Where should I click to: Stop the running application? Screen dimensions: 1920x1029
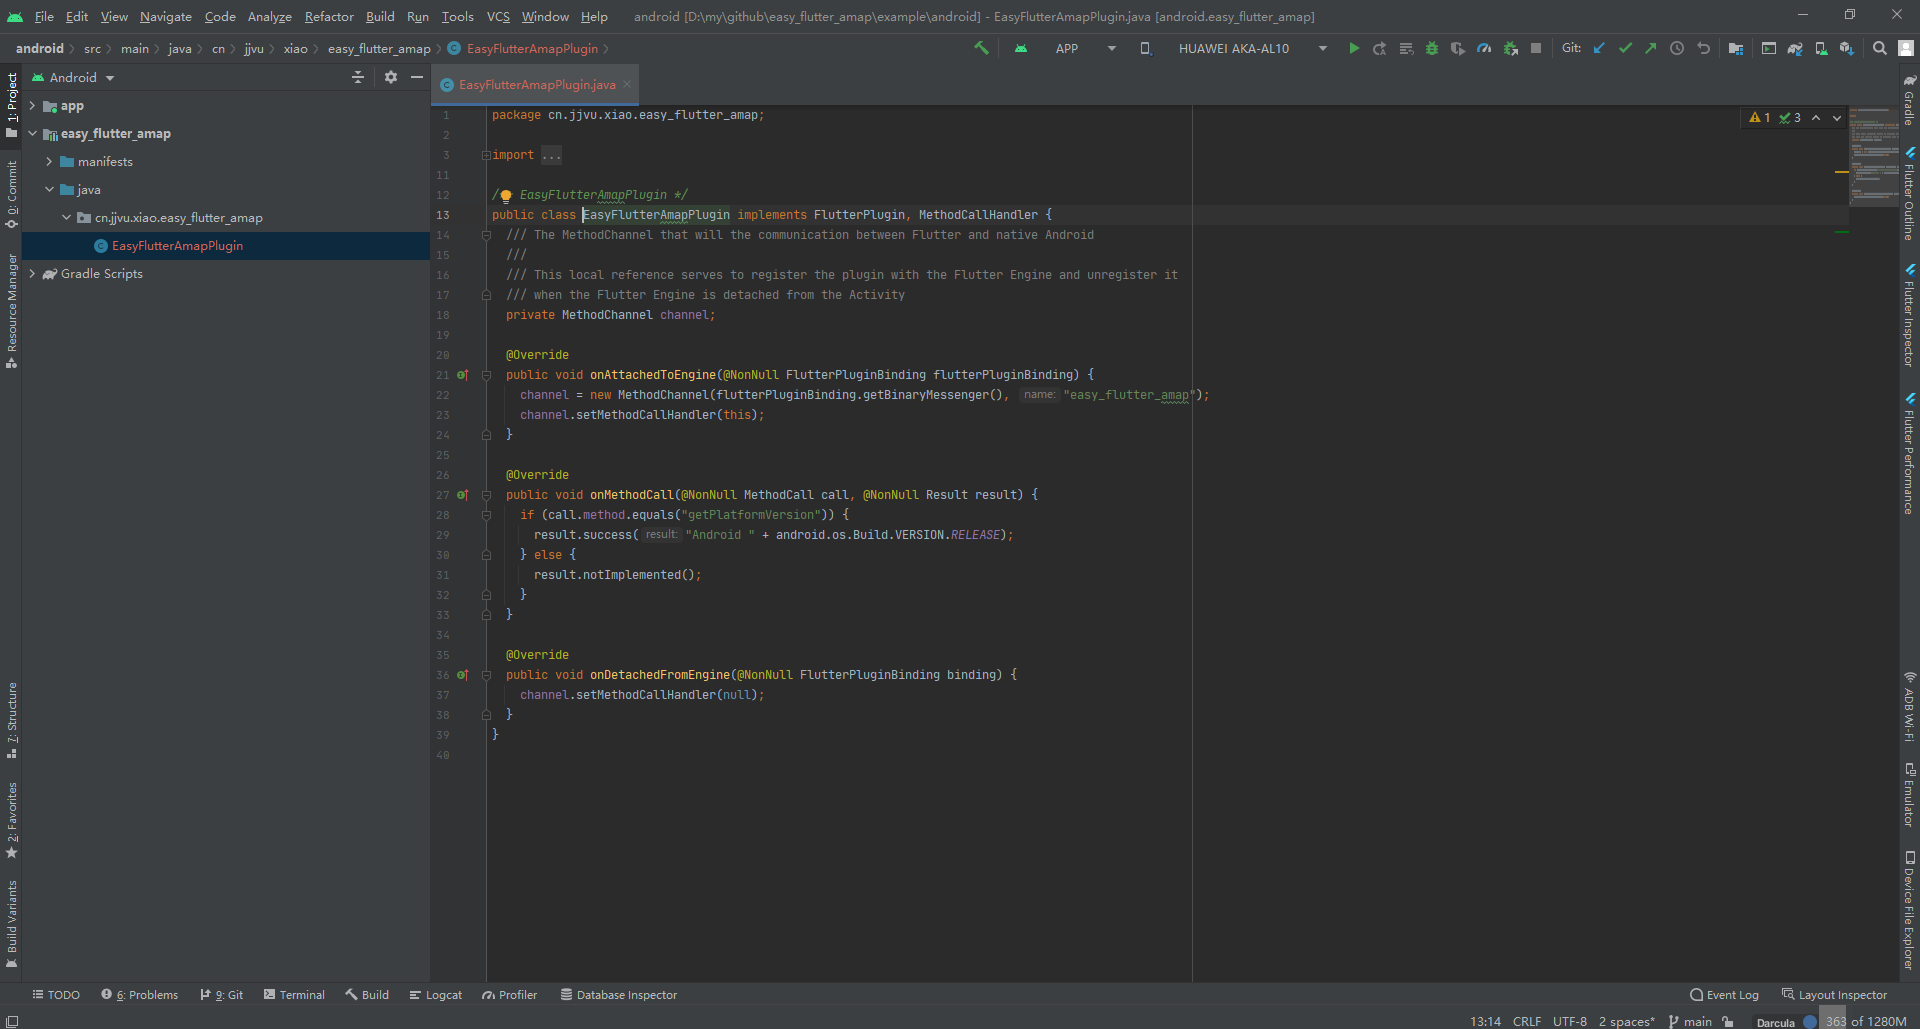[1537, 48]
